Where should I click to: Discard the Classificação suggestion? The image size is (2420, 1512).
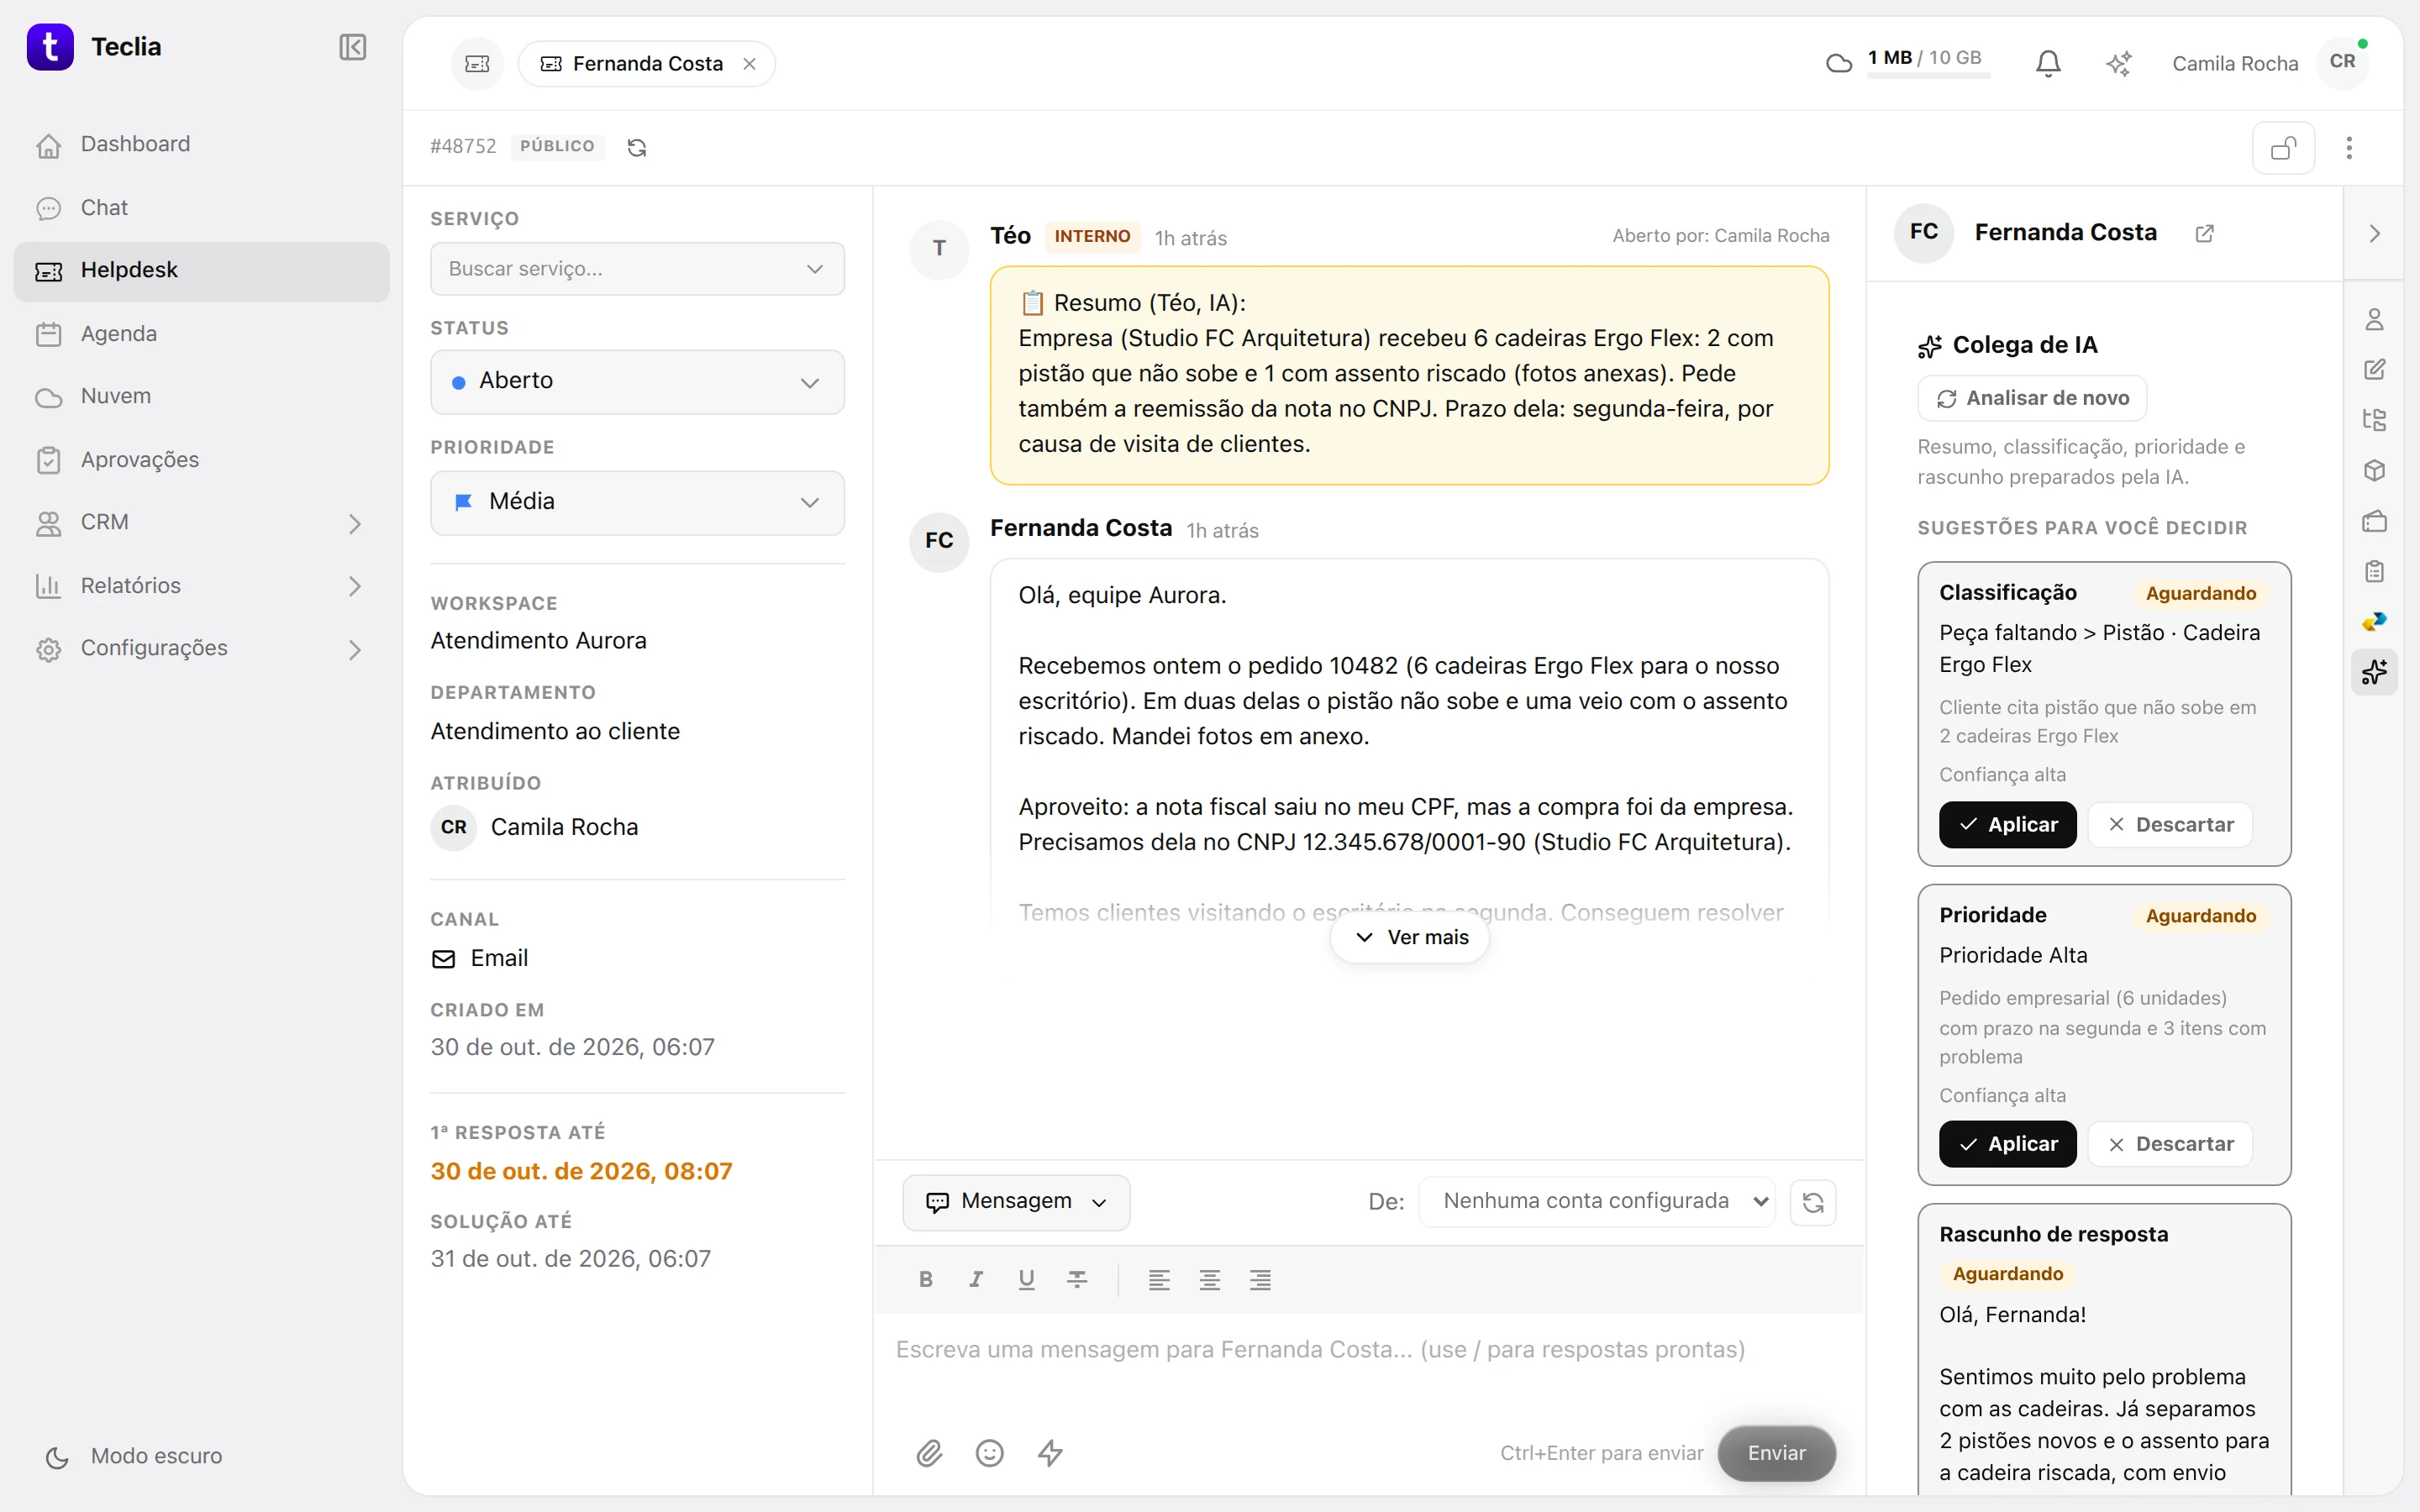[2170, 825]
